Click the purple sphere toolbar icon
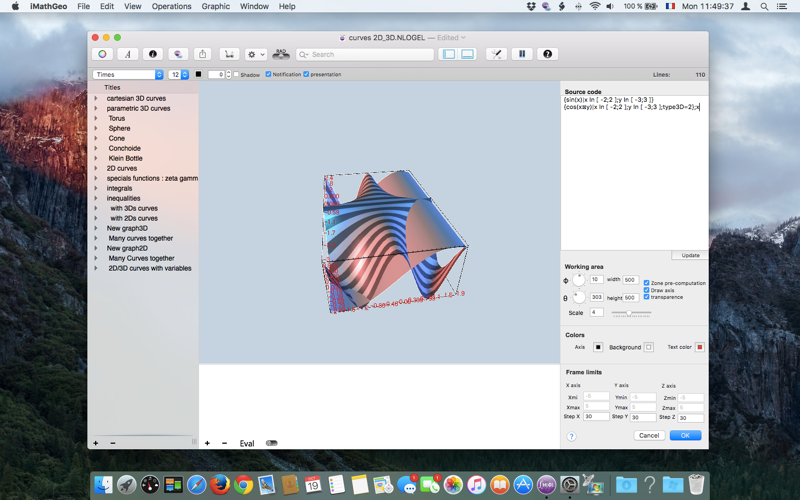Image resolution: width=800 pixels, height=500 pixels. click(178, 54)
